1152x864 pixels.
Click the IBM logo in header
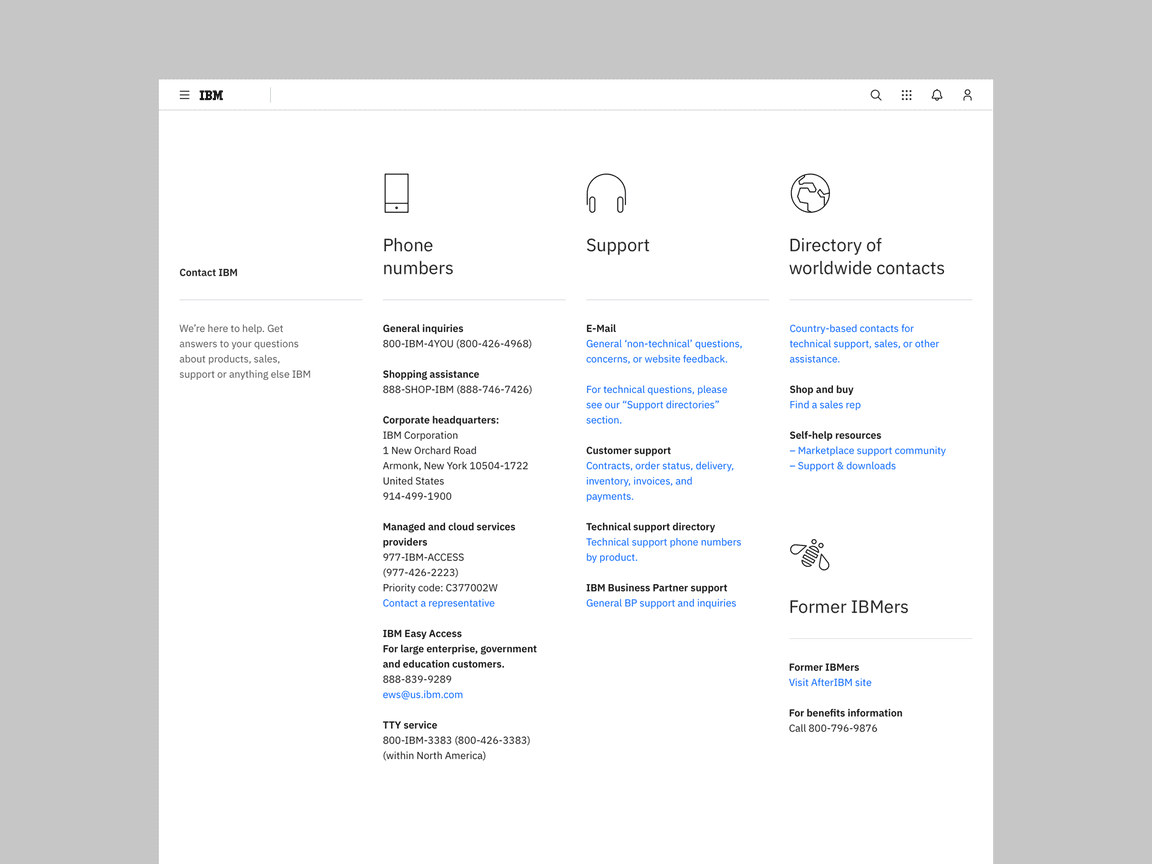point(211,95)
